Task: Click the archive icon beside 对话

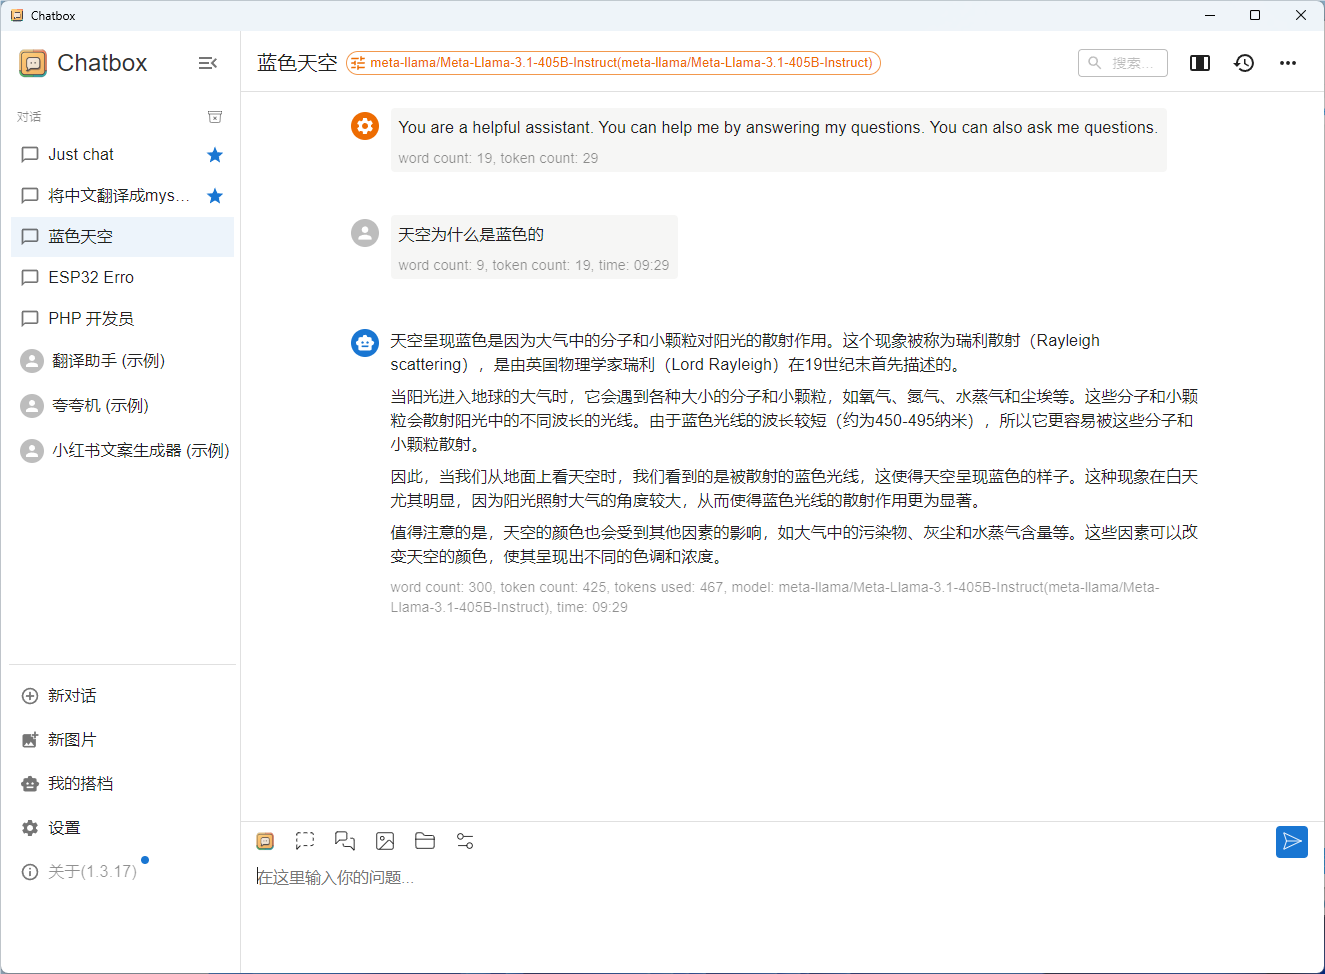Action: 214,116
